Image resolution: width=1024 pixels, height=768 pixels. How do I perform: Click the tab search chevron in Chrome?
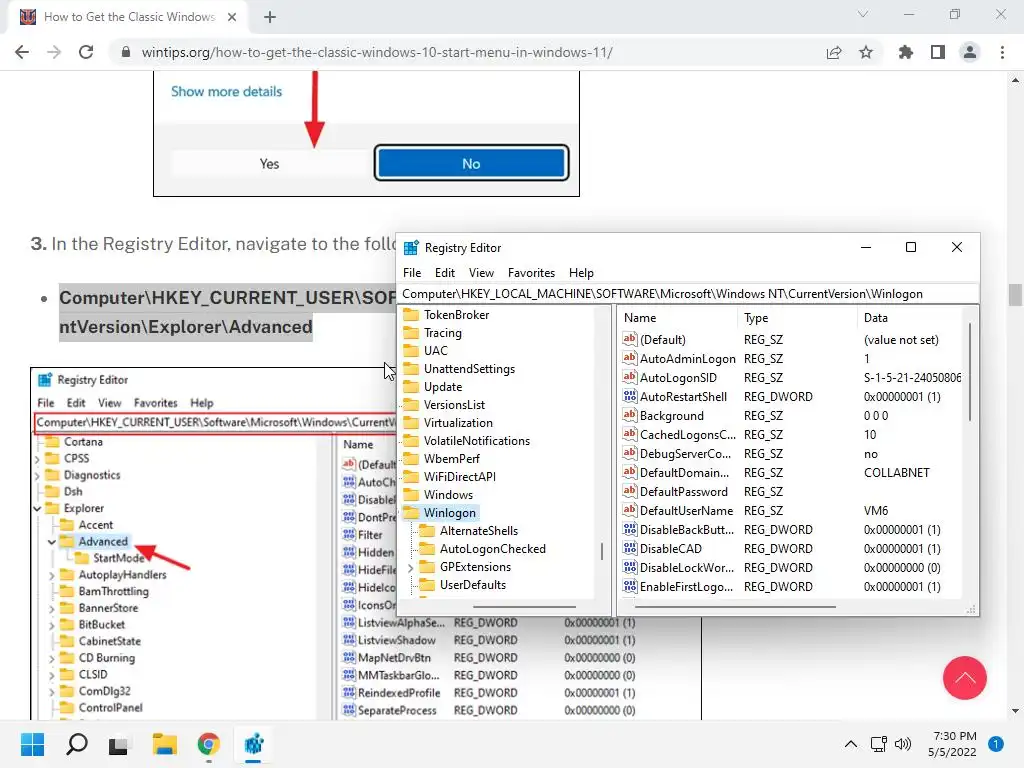863,14
